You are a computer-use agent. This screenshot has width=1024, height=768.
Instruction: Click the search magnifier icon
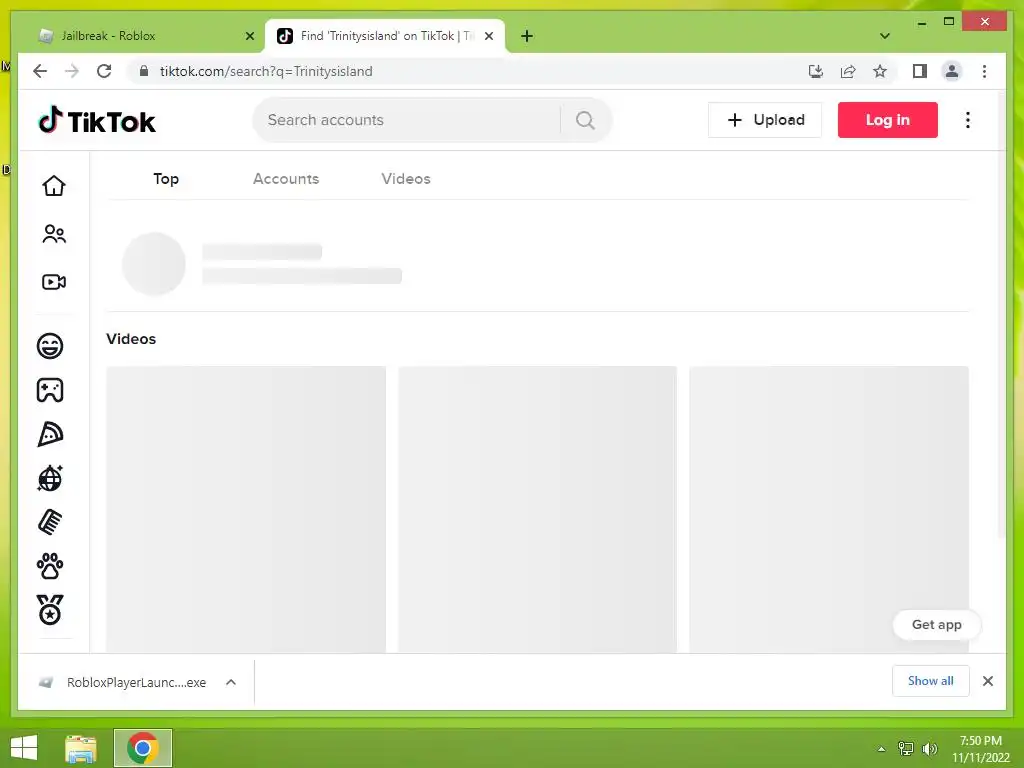(585, 120)
